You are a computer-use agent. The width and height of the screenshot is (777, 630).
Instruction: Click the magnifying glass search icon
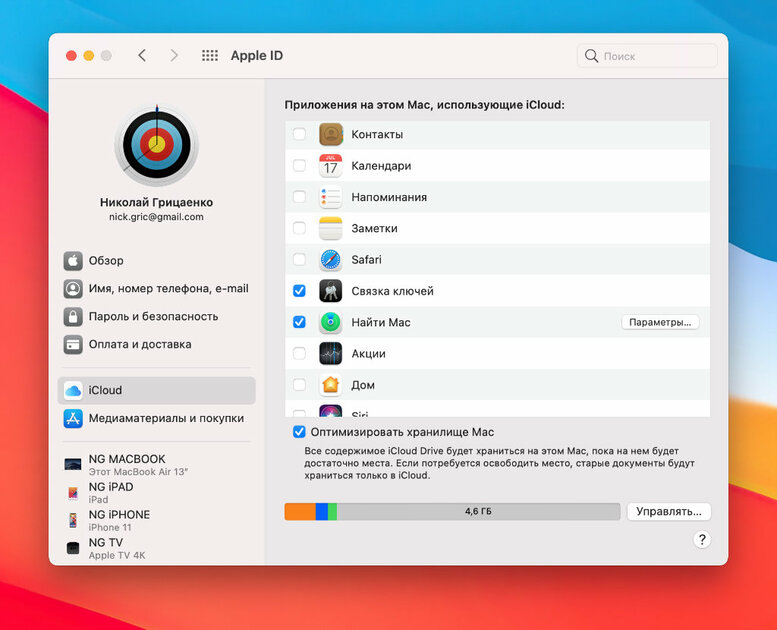coord(591,56)
